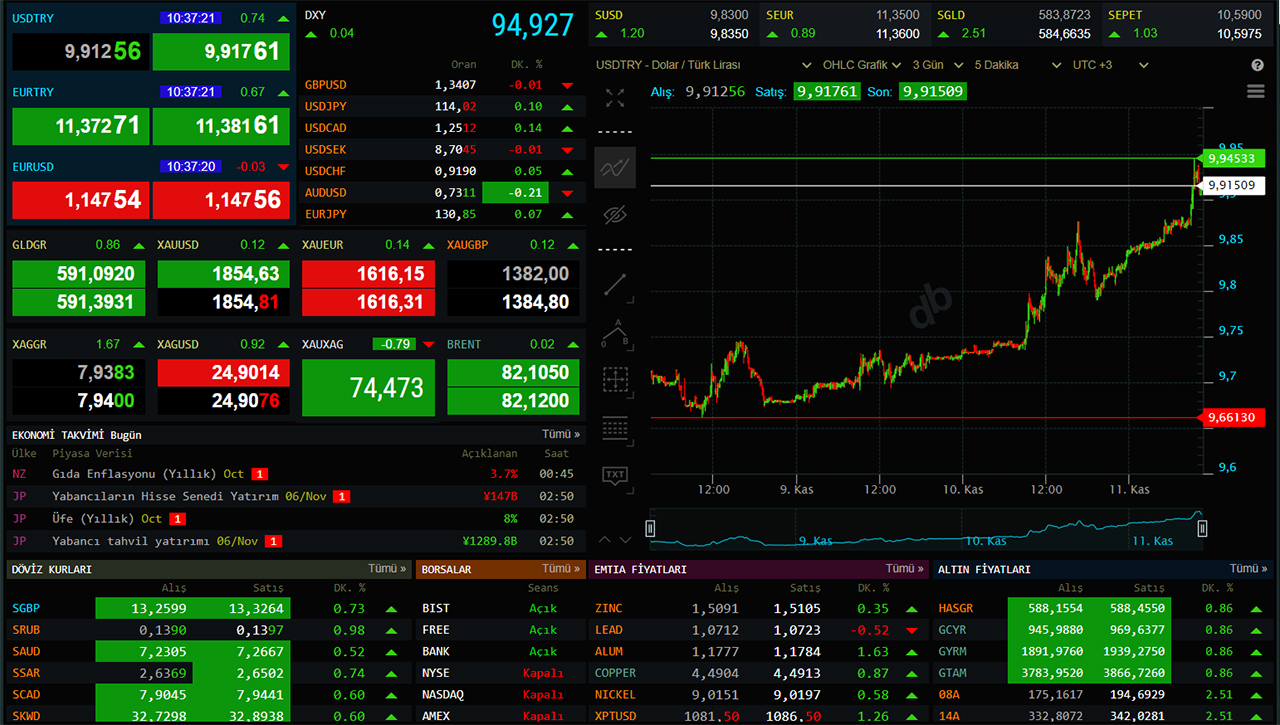Image resolution: width=1280 pixels, height=725 pixels.
Task: Select the TXT text annotation tool
Action: click(615, 475)
